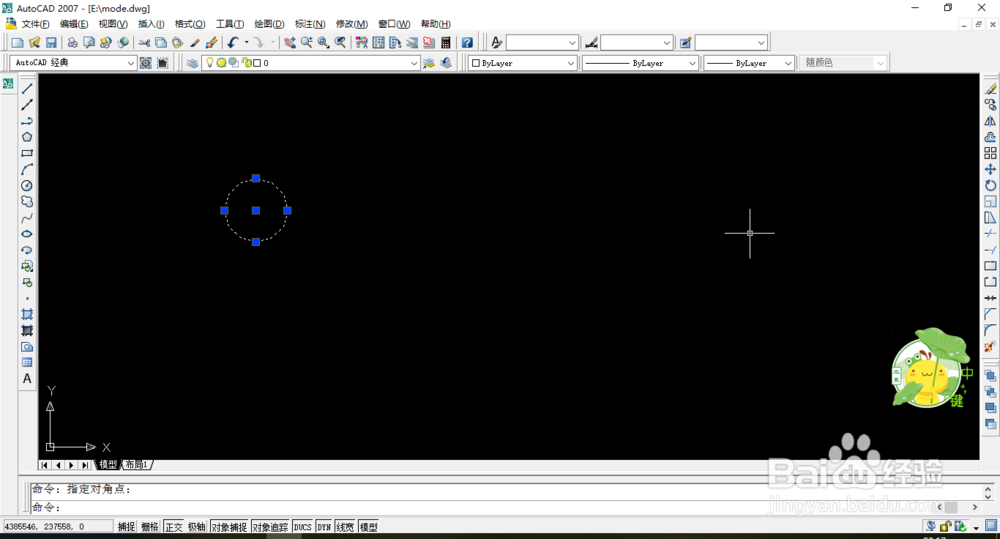Open the 视图(V) menu
The height and width of the screenshot is (539, 1000).
pyautogui.click(x=113, y=24)
